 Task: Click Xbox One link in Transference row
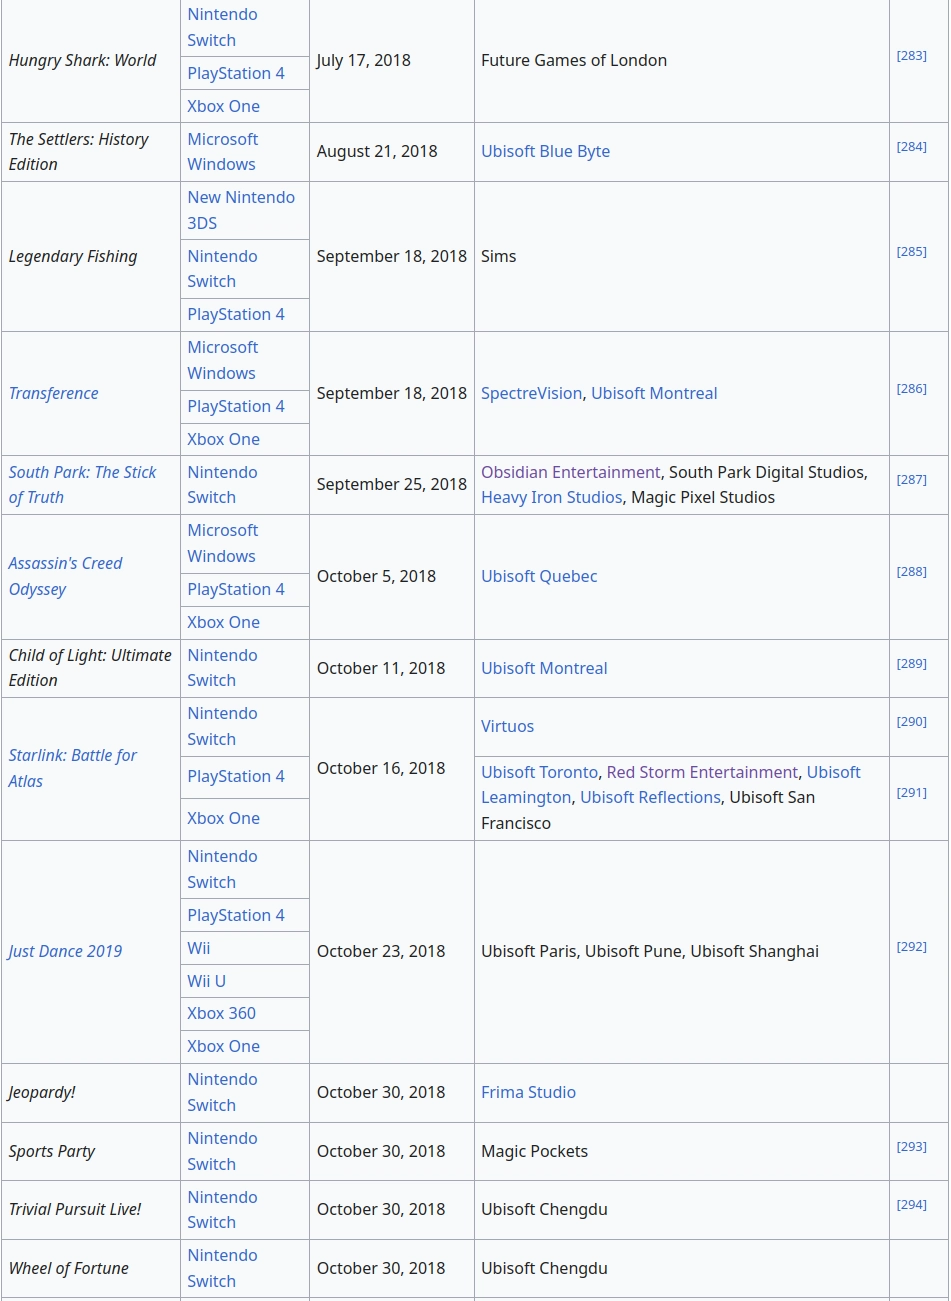223,439
